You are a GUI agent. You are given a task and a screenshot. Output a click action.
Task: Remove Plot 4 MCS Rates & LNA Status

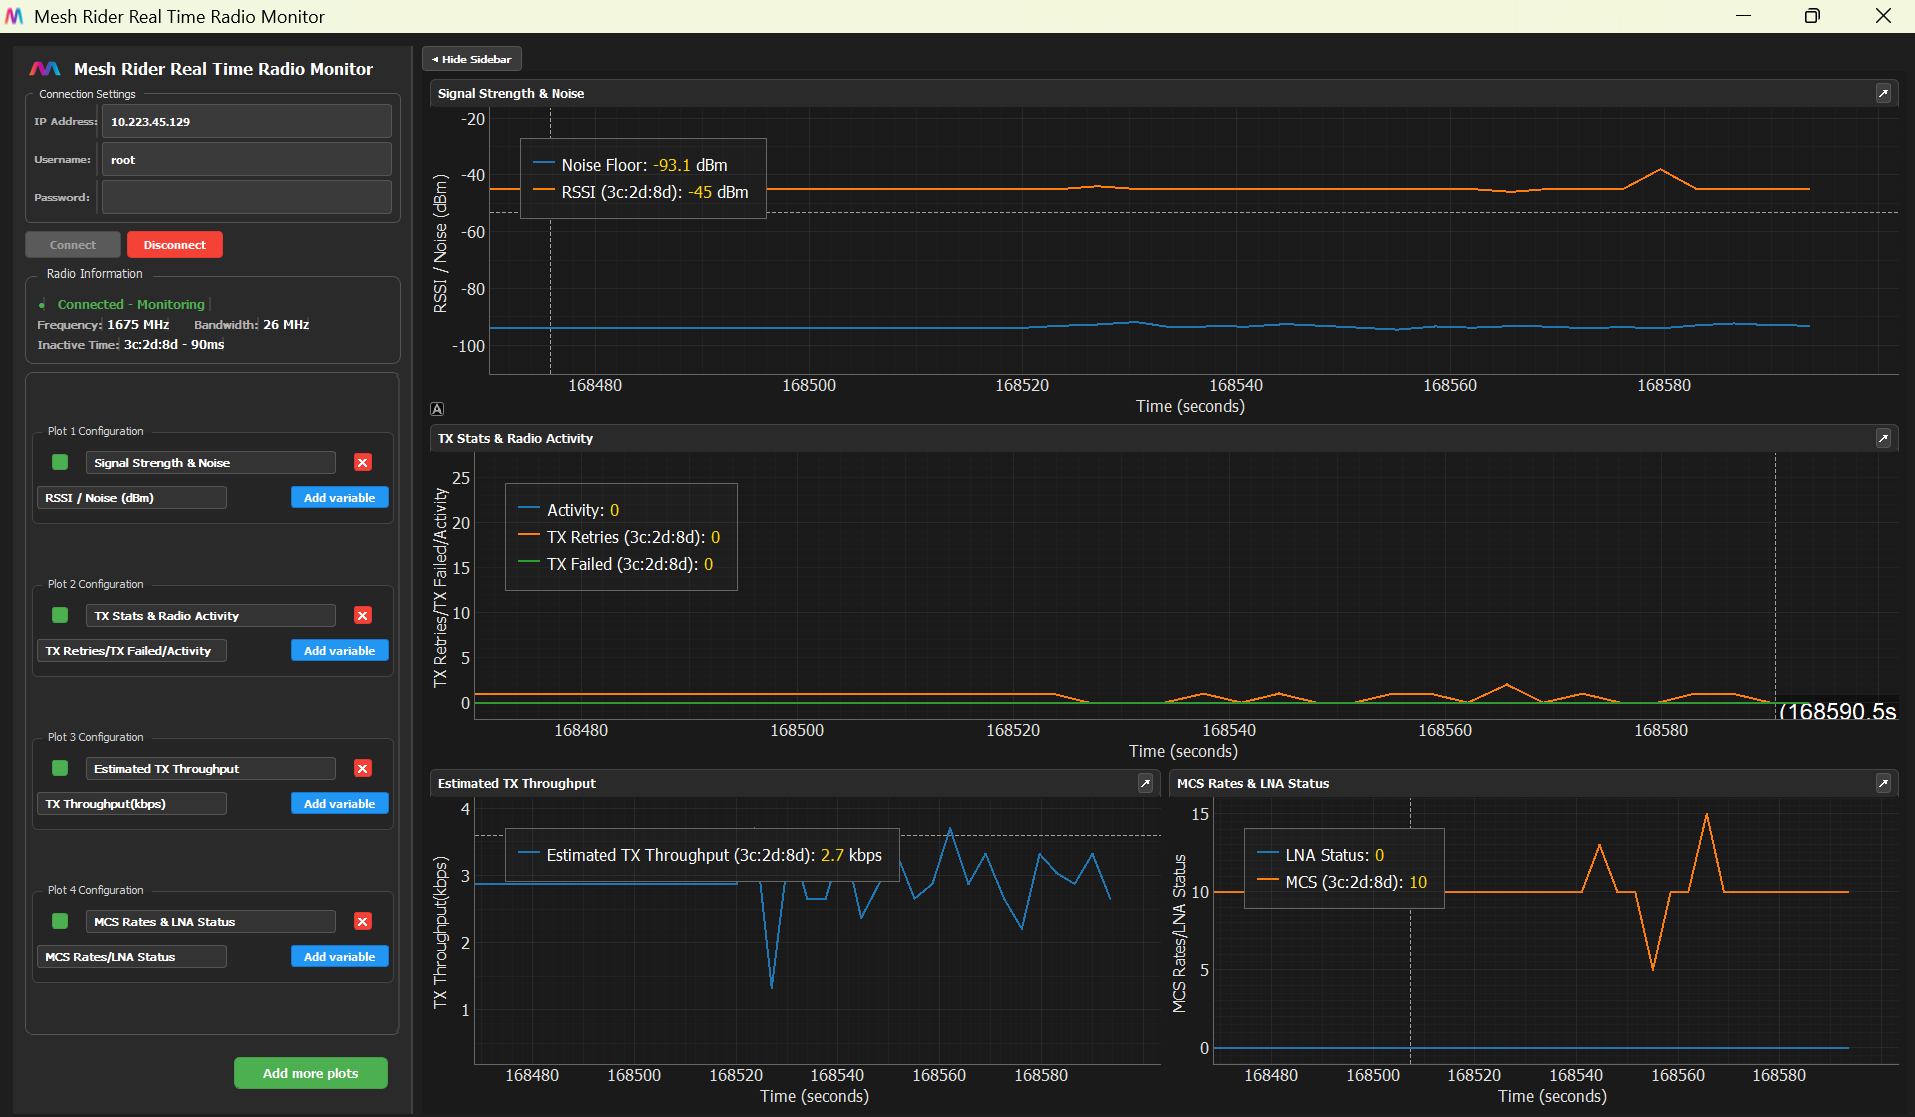(x=363, y=921)
